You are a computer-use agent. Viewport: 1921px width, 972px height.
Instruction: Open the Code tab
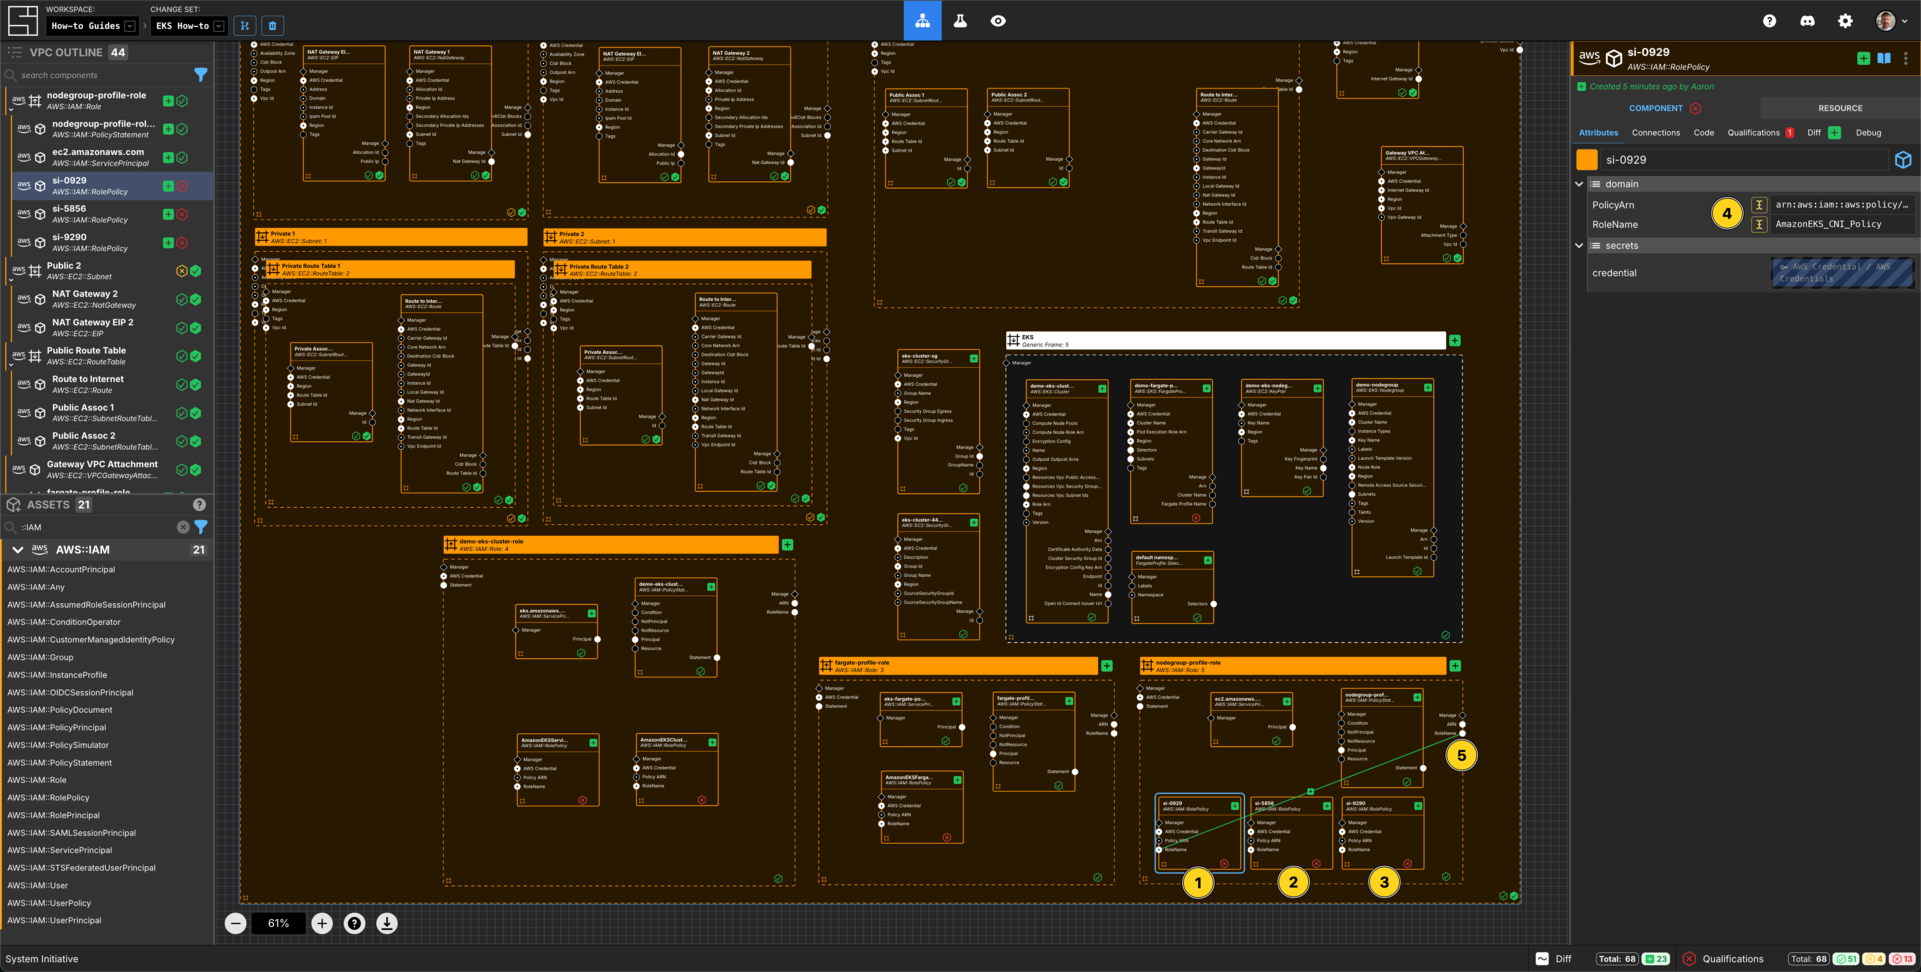(x=1704, y=133)
